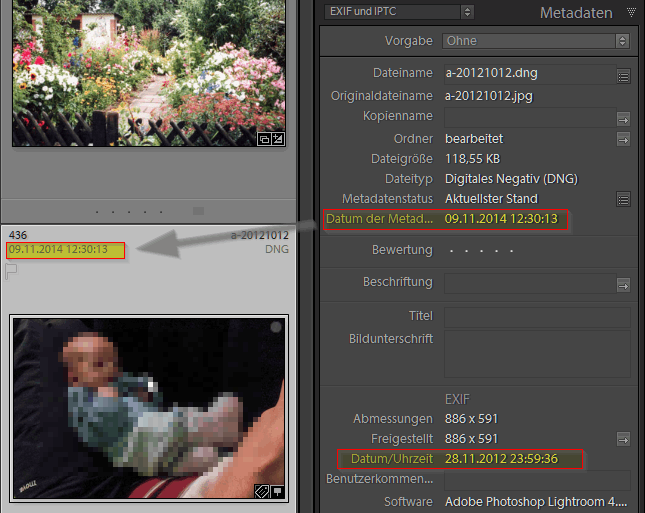Click the Metadaten panel header title

click(x=576, y=13)
